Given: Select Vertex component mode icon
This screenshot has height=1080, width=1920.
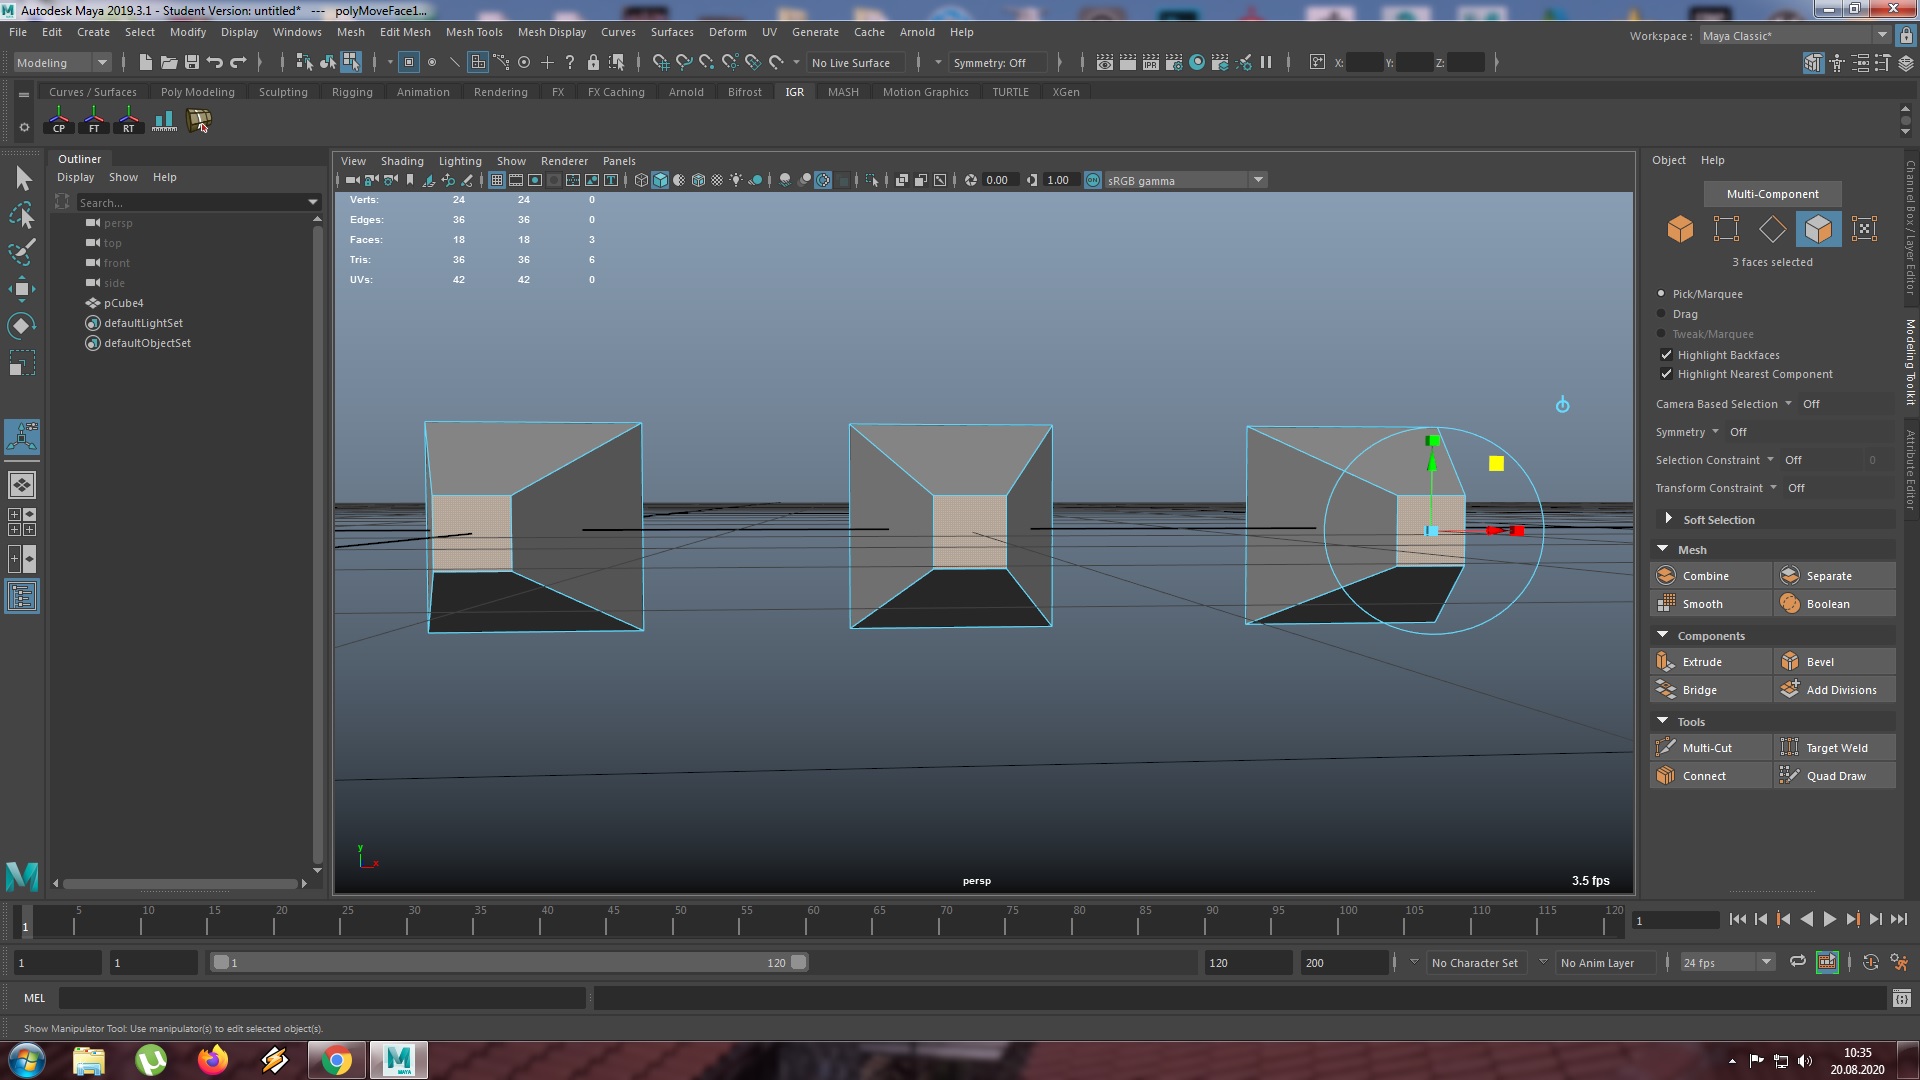Looking at the screenshot, I should 1725,229.
